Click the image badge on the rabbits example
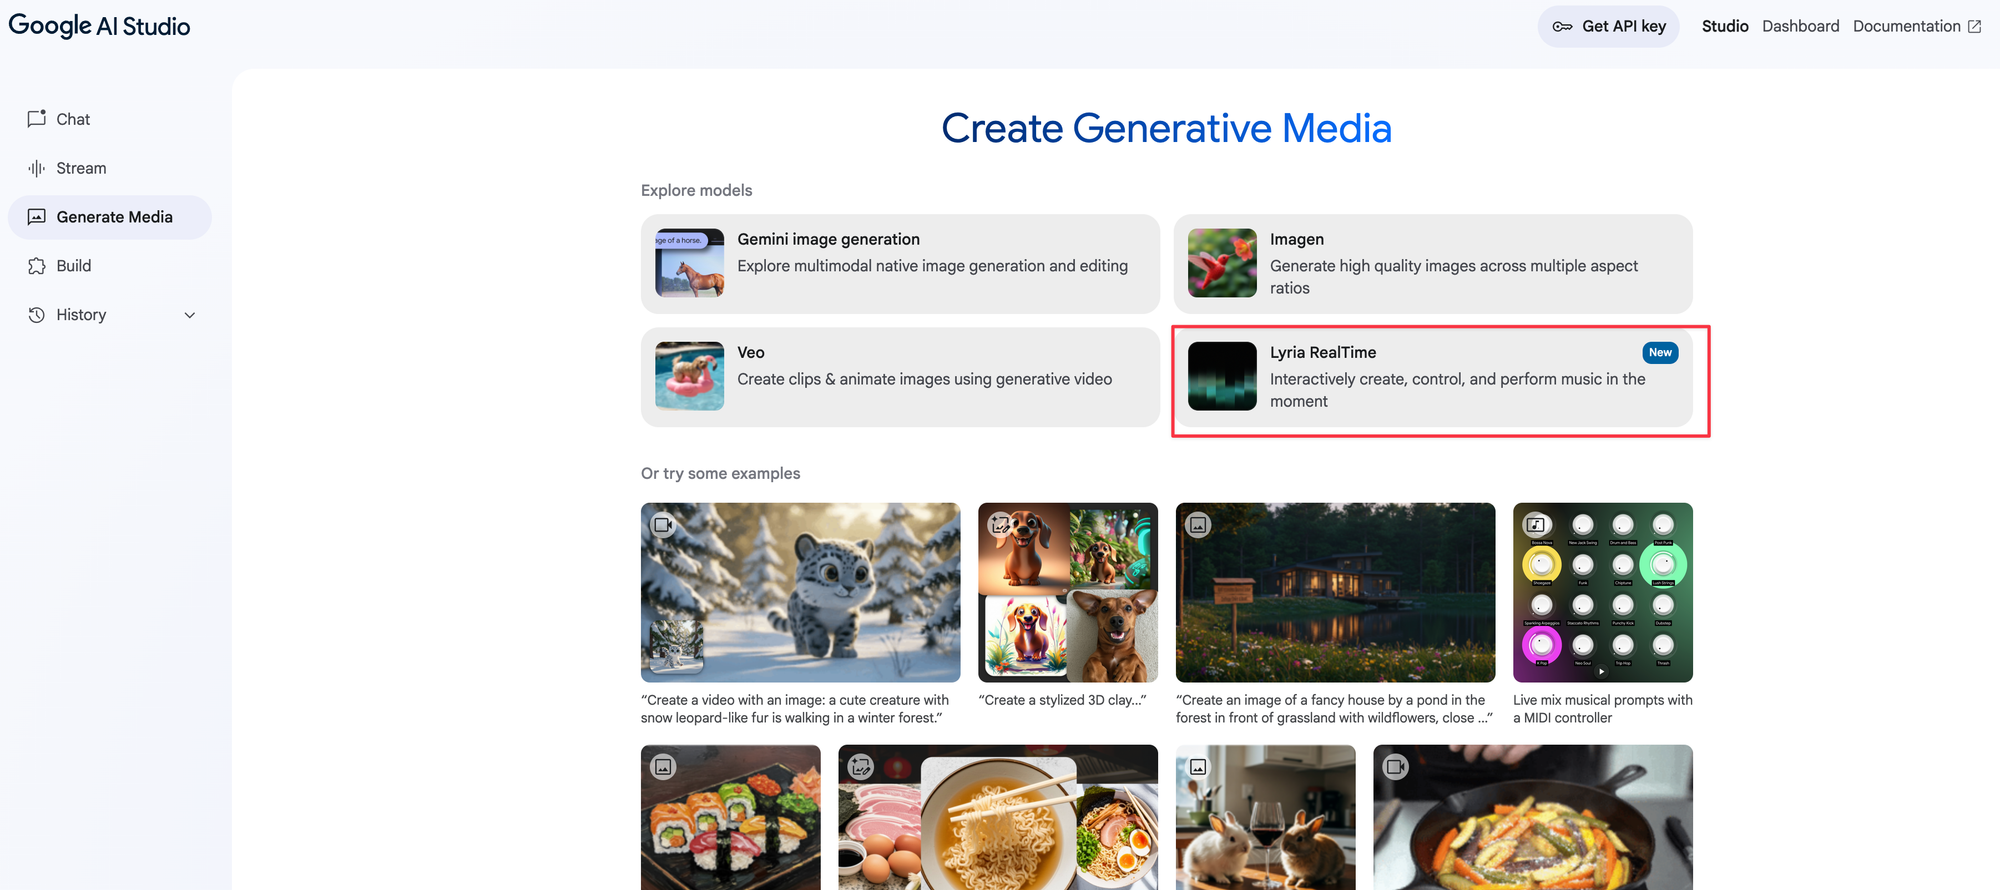Screen dimensions: 2000x890 click(1198, 767)
